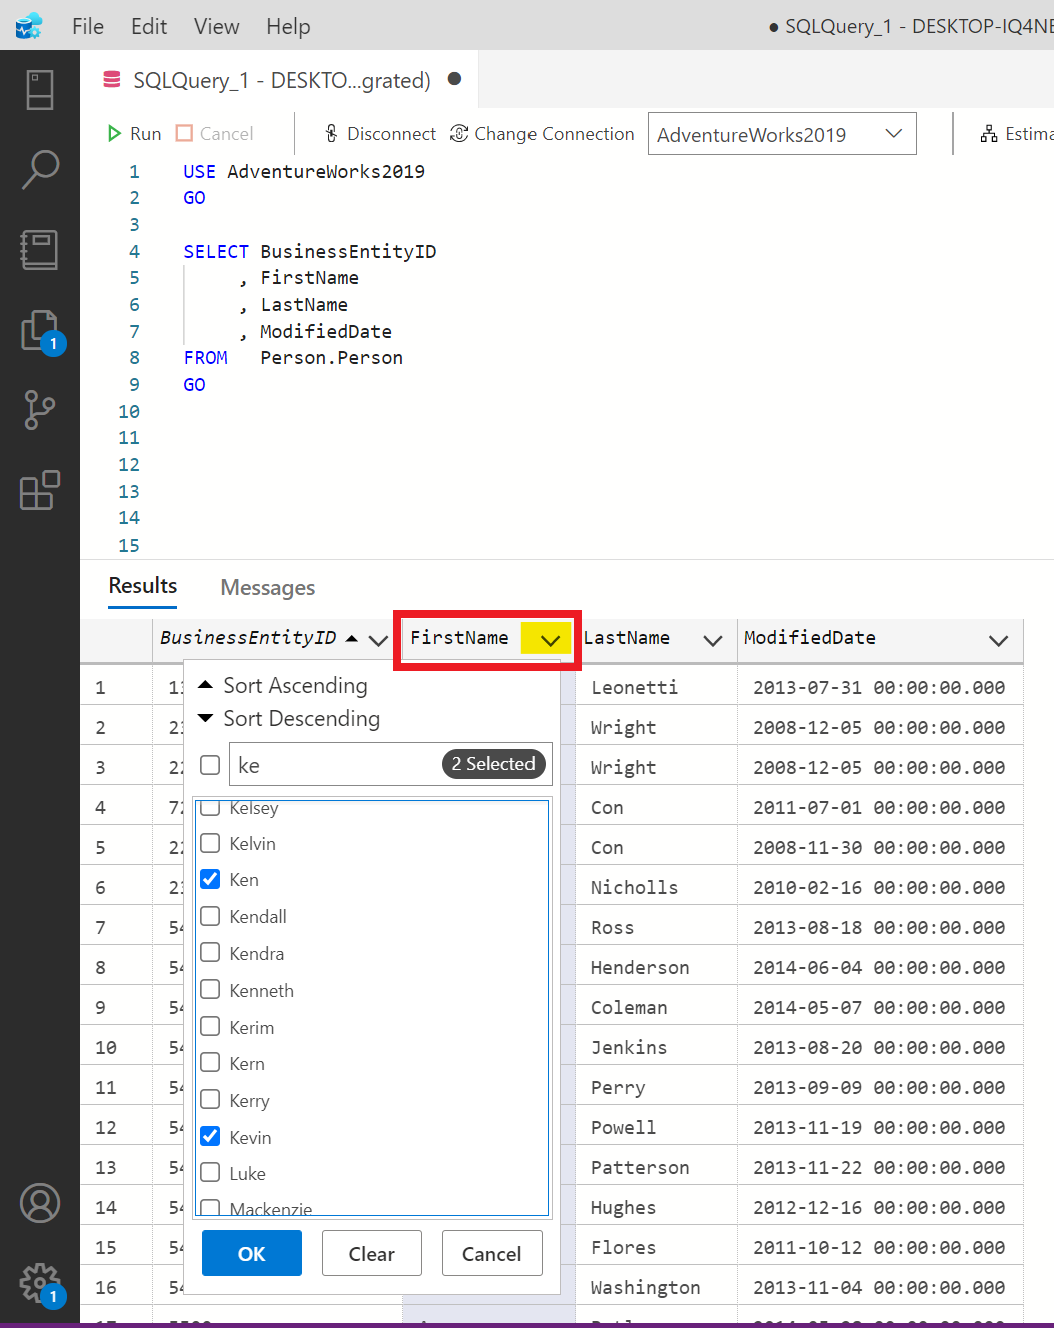Image resolution: width=1054 pixels, height=1328 pixels.
Task: Open the Extensions view in sidebar
Action: [40, 490]
